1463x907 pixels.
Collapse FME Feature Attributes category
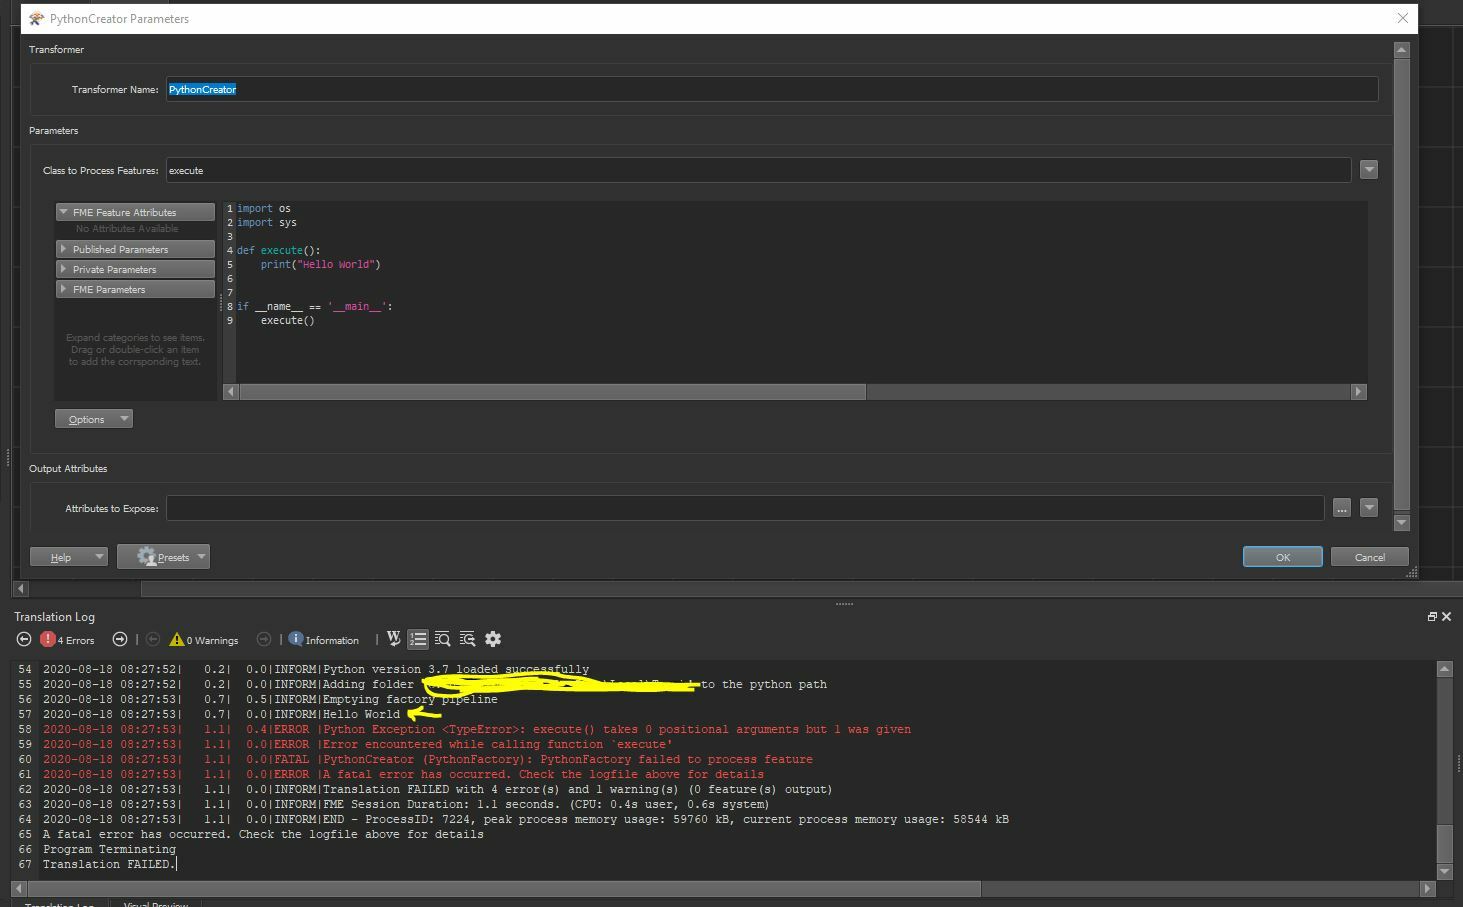point(135,212)
